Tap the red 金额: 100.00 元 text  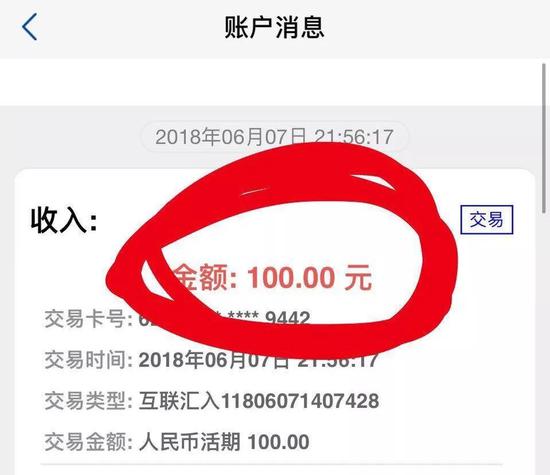272,278
